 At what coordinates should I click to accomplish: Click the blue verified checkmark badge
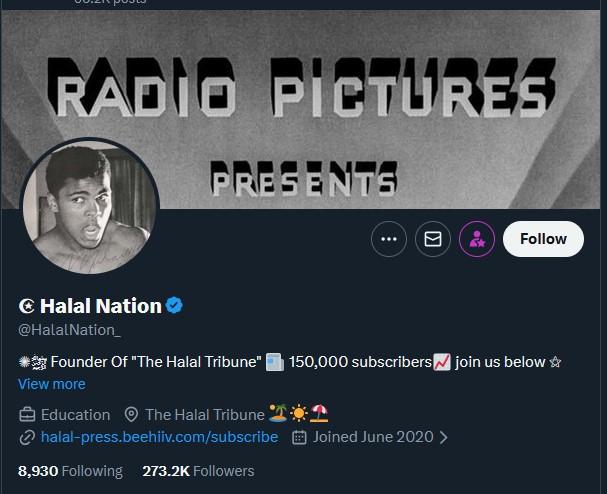[174, 305]
